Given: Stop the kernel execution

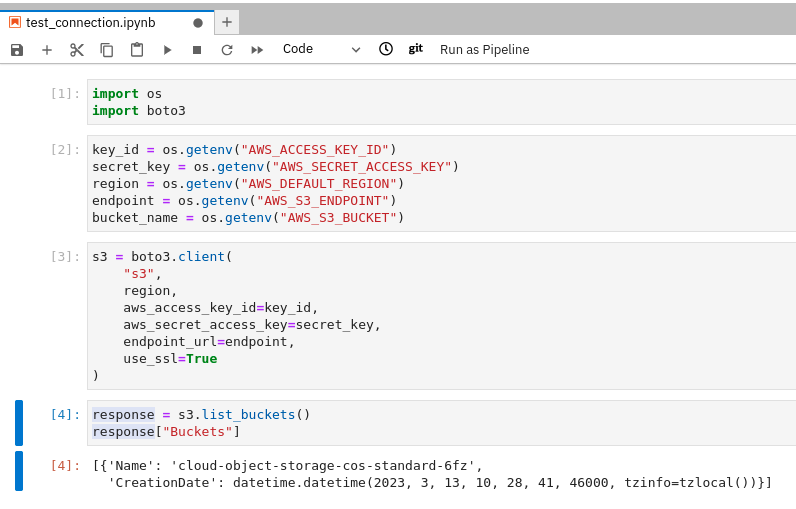Looking at the screenshot, I should coord(197,50).
